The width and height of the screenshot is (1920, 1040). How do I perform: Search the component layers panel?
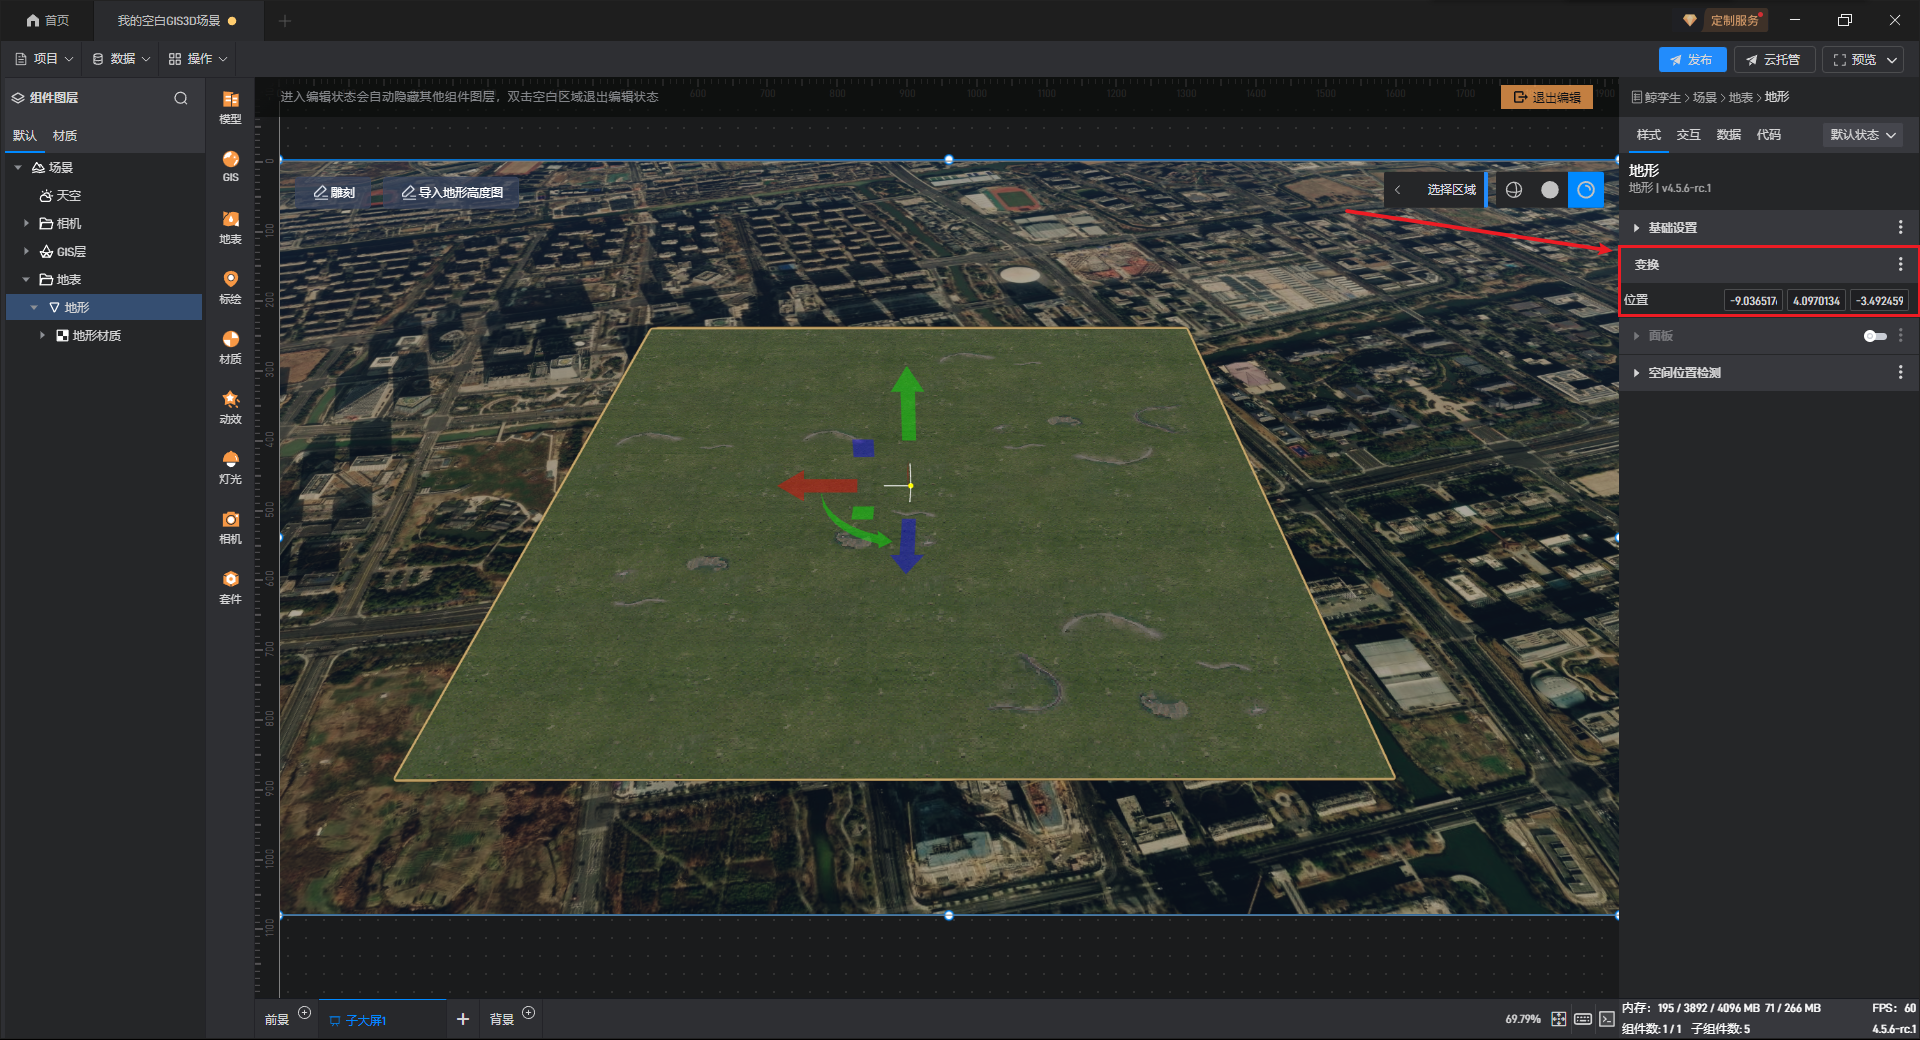(181, 98)
